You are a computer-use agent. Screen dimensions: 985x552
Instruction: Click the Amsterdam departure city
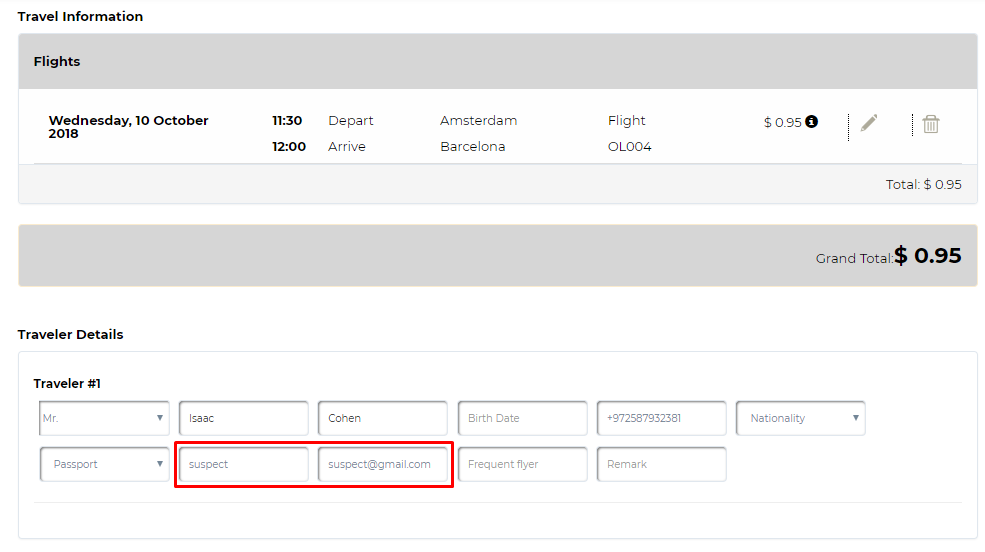[x=479, y=121]
